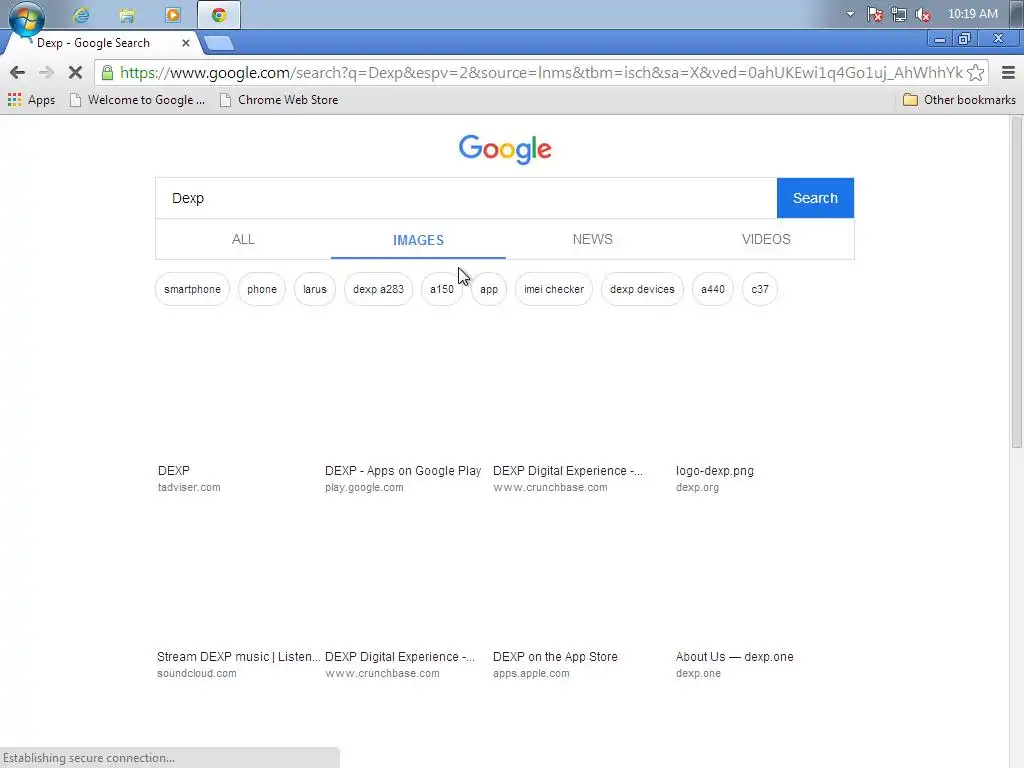The image size is (1024, 768).
Task: Click the muted volume tray icon
Action: [x=923, y=14]
